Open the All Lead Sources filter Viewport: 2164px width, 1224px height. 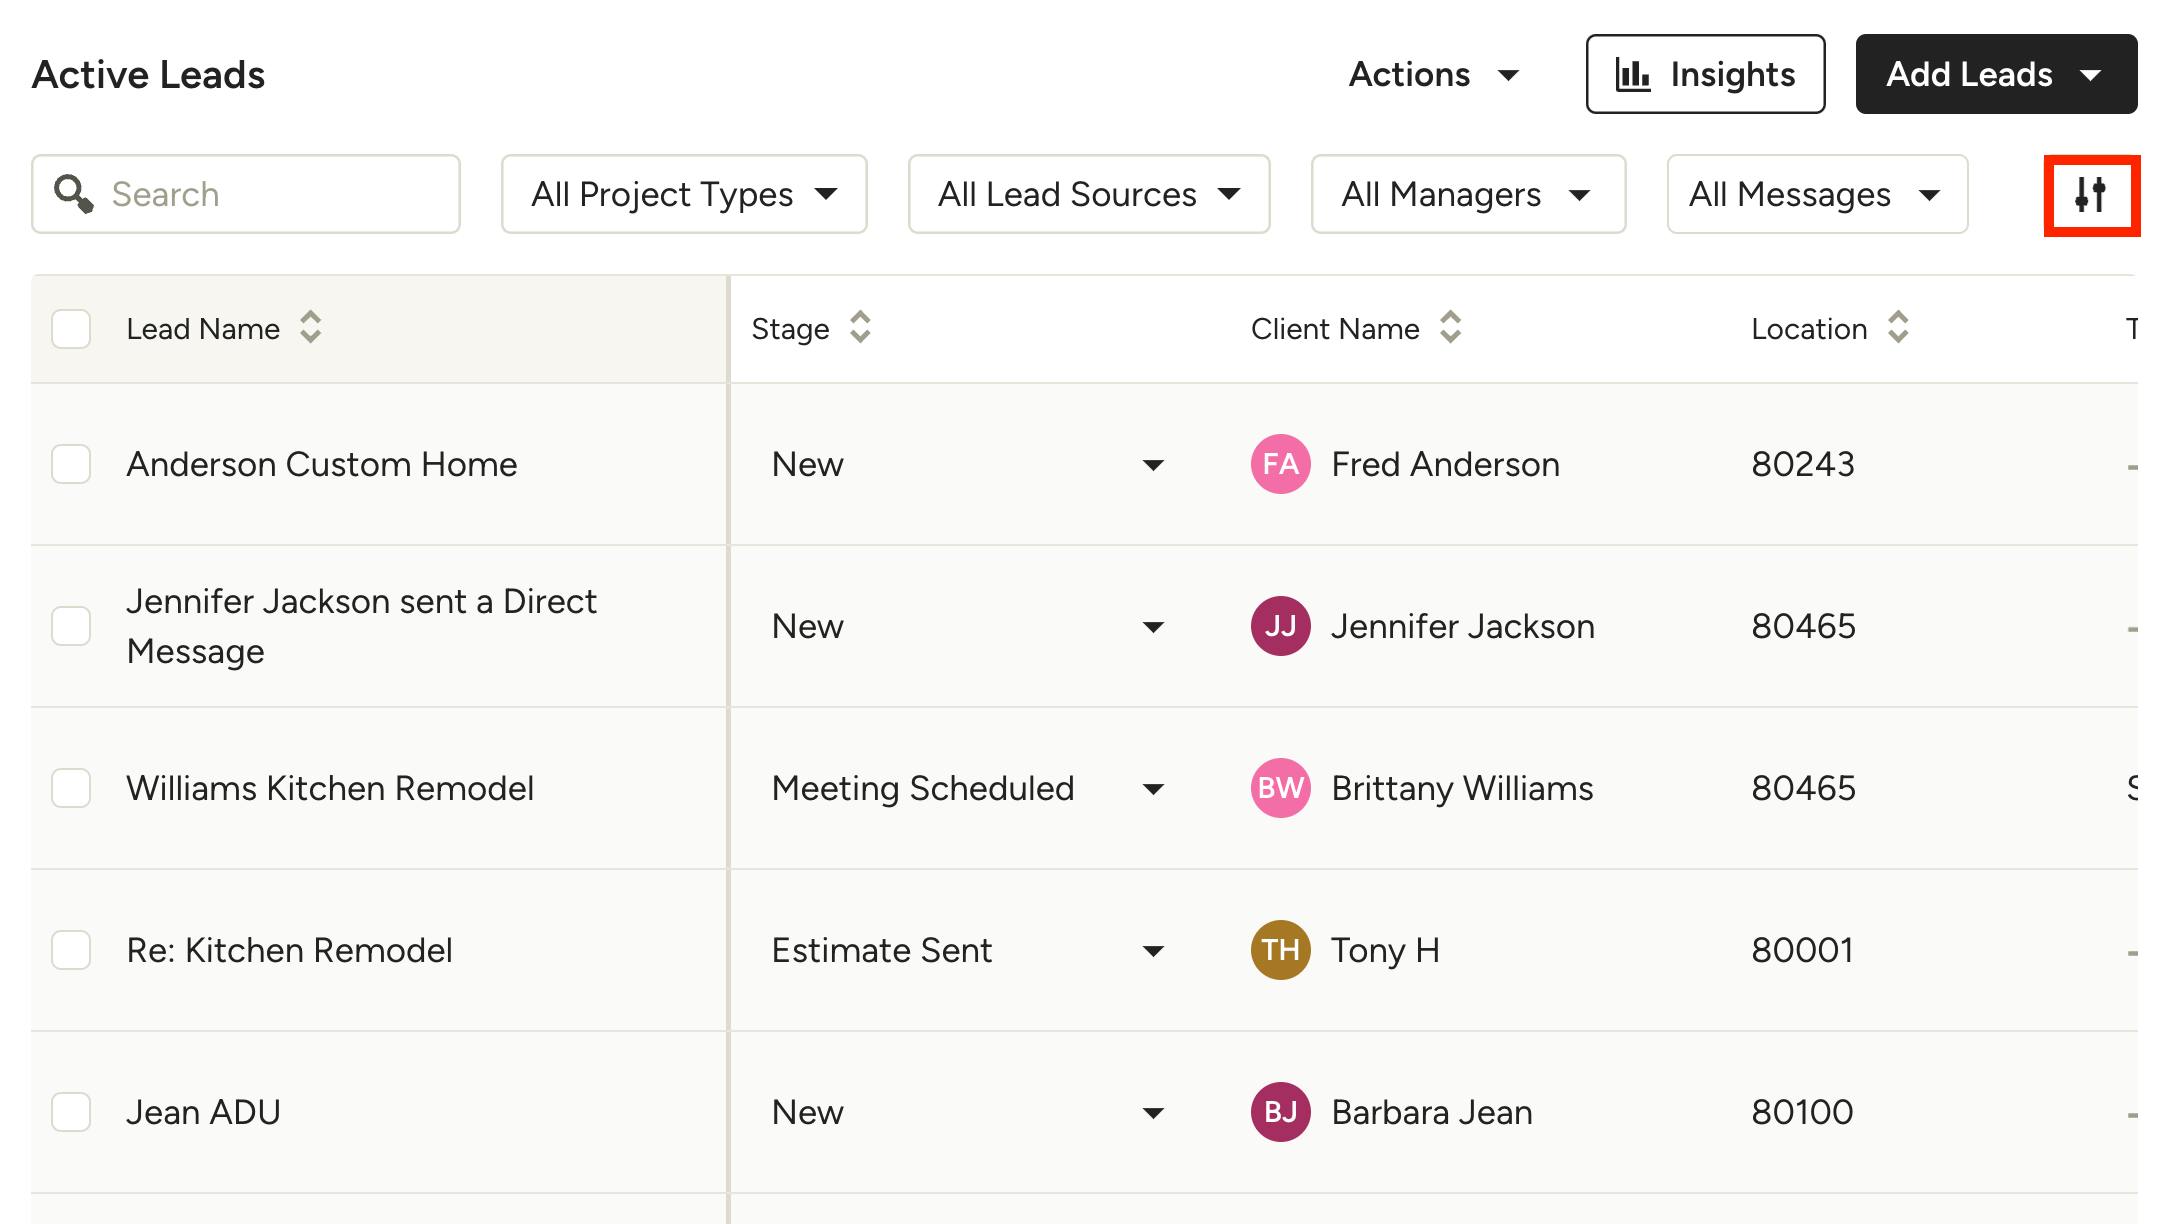pos(1088,194)
